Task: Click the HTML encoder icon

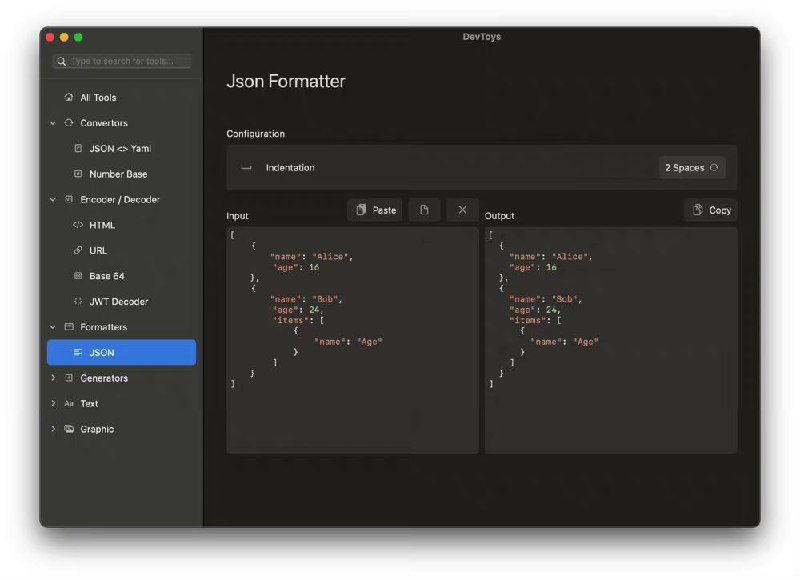Action: coord(78,225)
